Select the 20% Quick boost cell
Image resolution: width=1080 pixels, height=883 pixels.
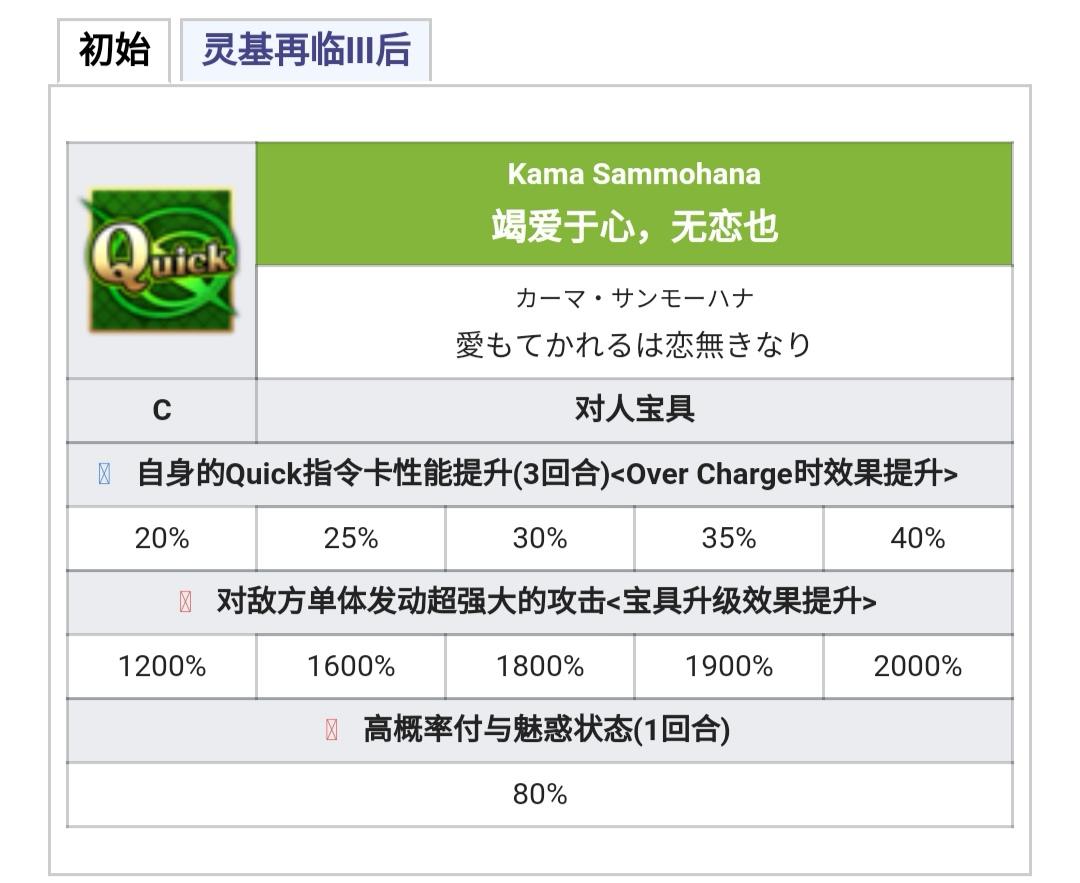pyautogui.click(x=161, y=539)
